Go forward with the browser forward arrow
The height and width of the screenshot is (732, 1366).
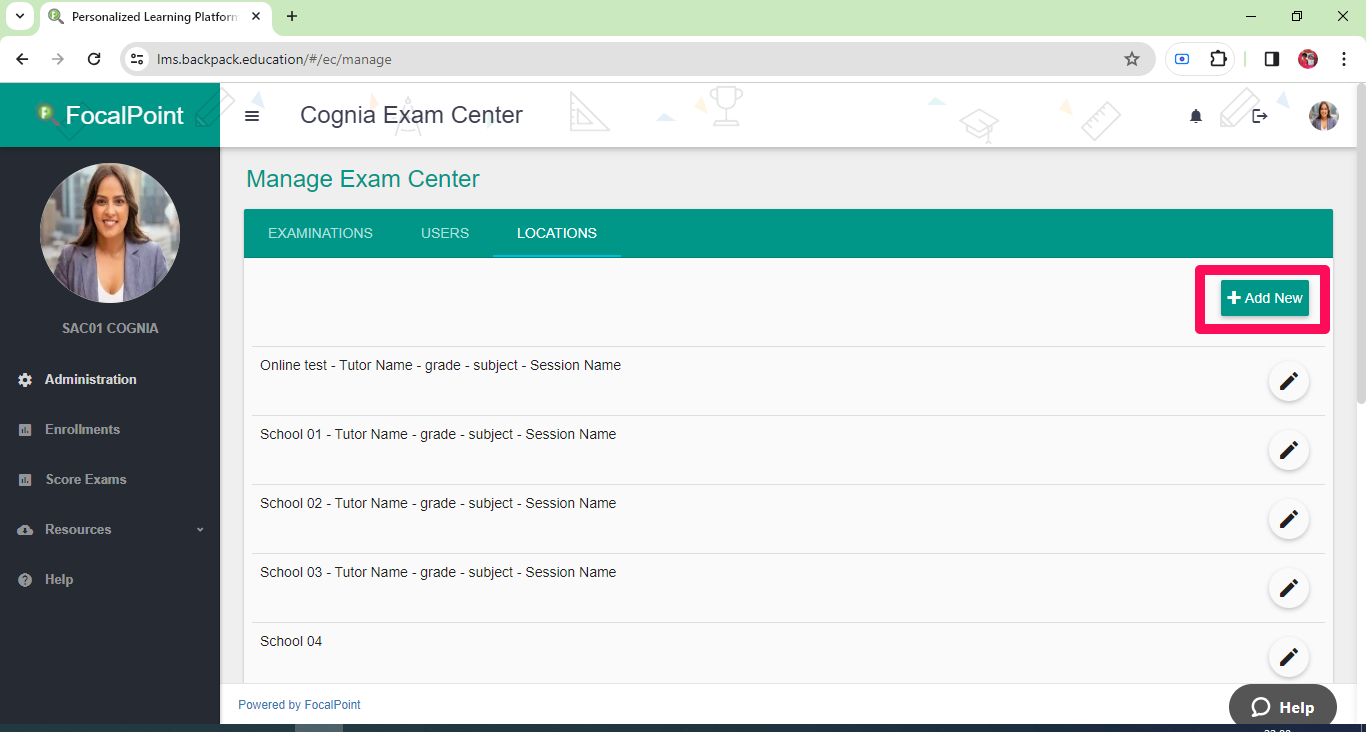pyautogui.click(x=58, y=59)
